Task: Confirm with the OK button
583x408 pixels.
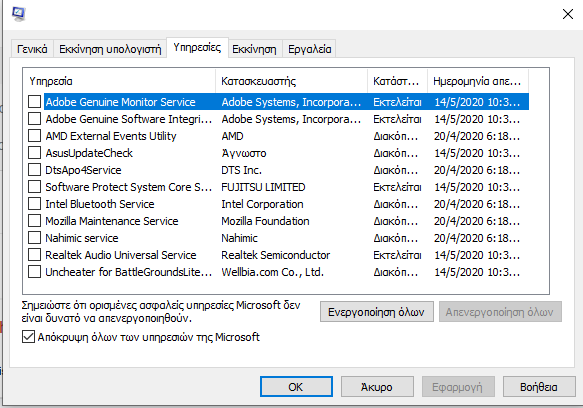Action: [x=296, y=387]
